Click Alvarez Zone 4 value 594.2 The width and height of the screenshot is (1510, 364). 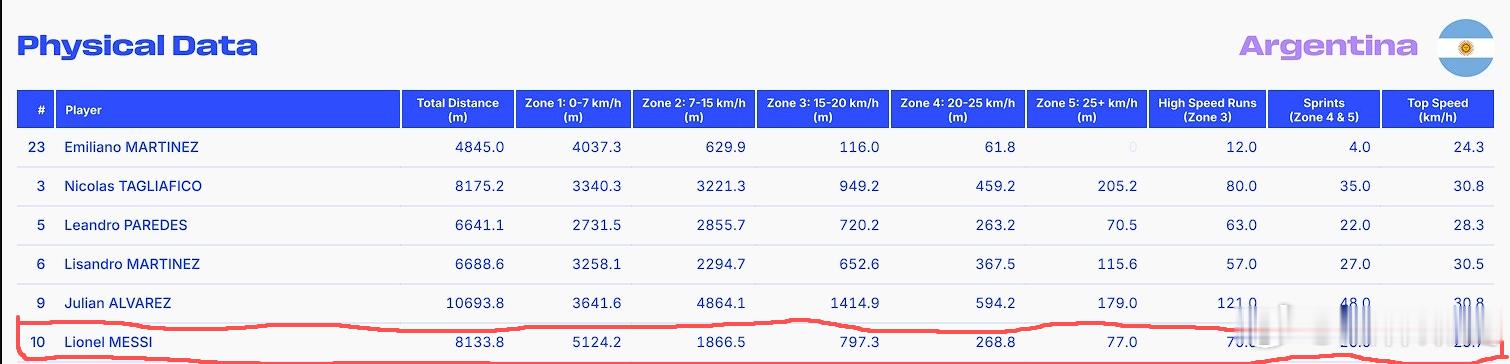pos(995,303)
